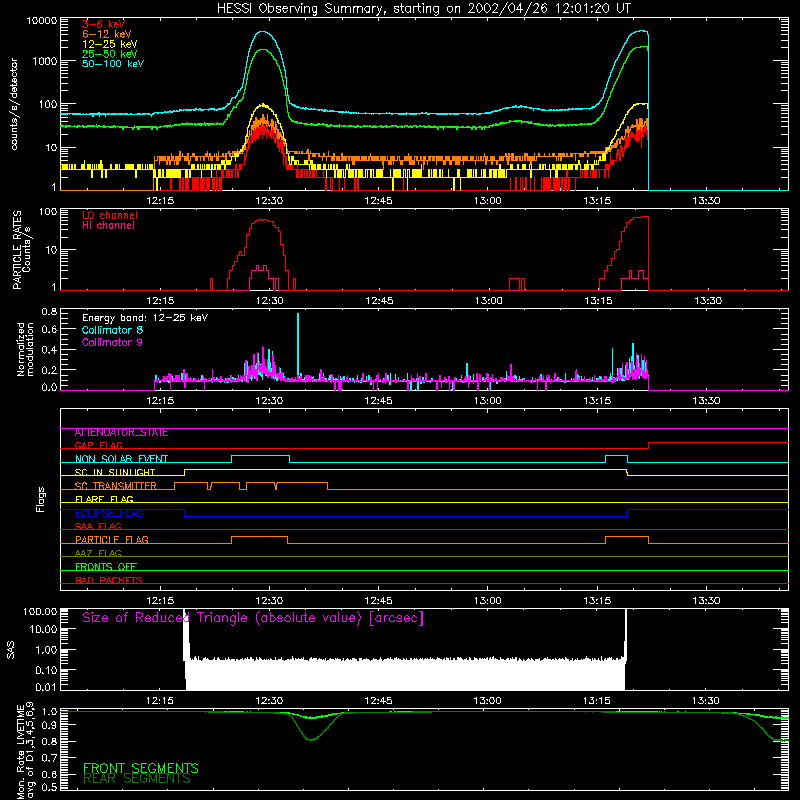Click the 'GAP_FLAG' flag label
800x800 pixels.
click(98, 446)
